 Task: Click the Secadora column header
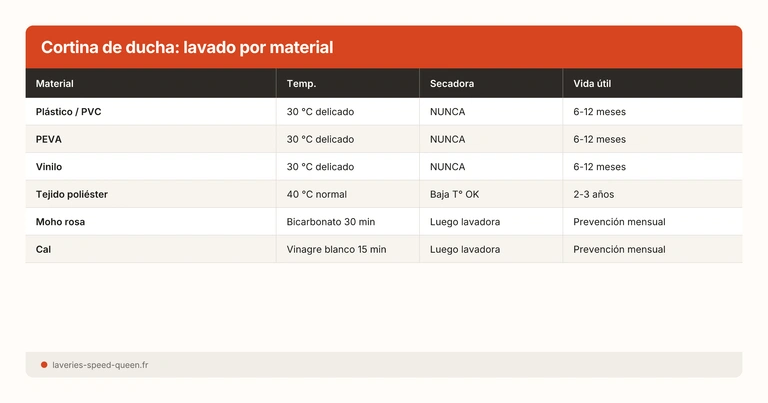(451, 84)
